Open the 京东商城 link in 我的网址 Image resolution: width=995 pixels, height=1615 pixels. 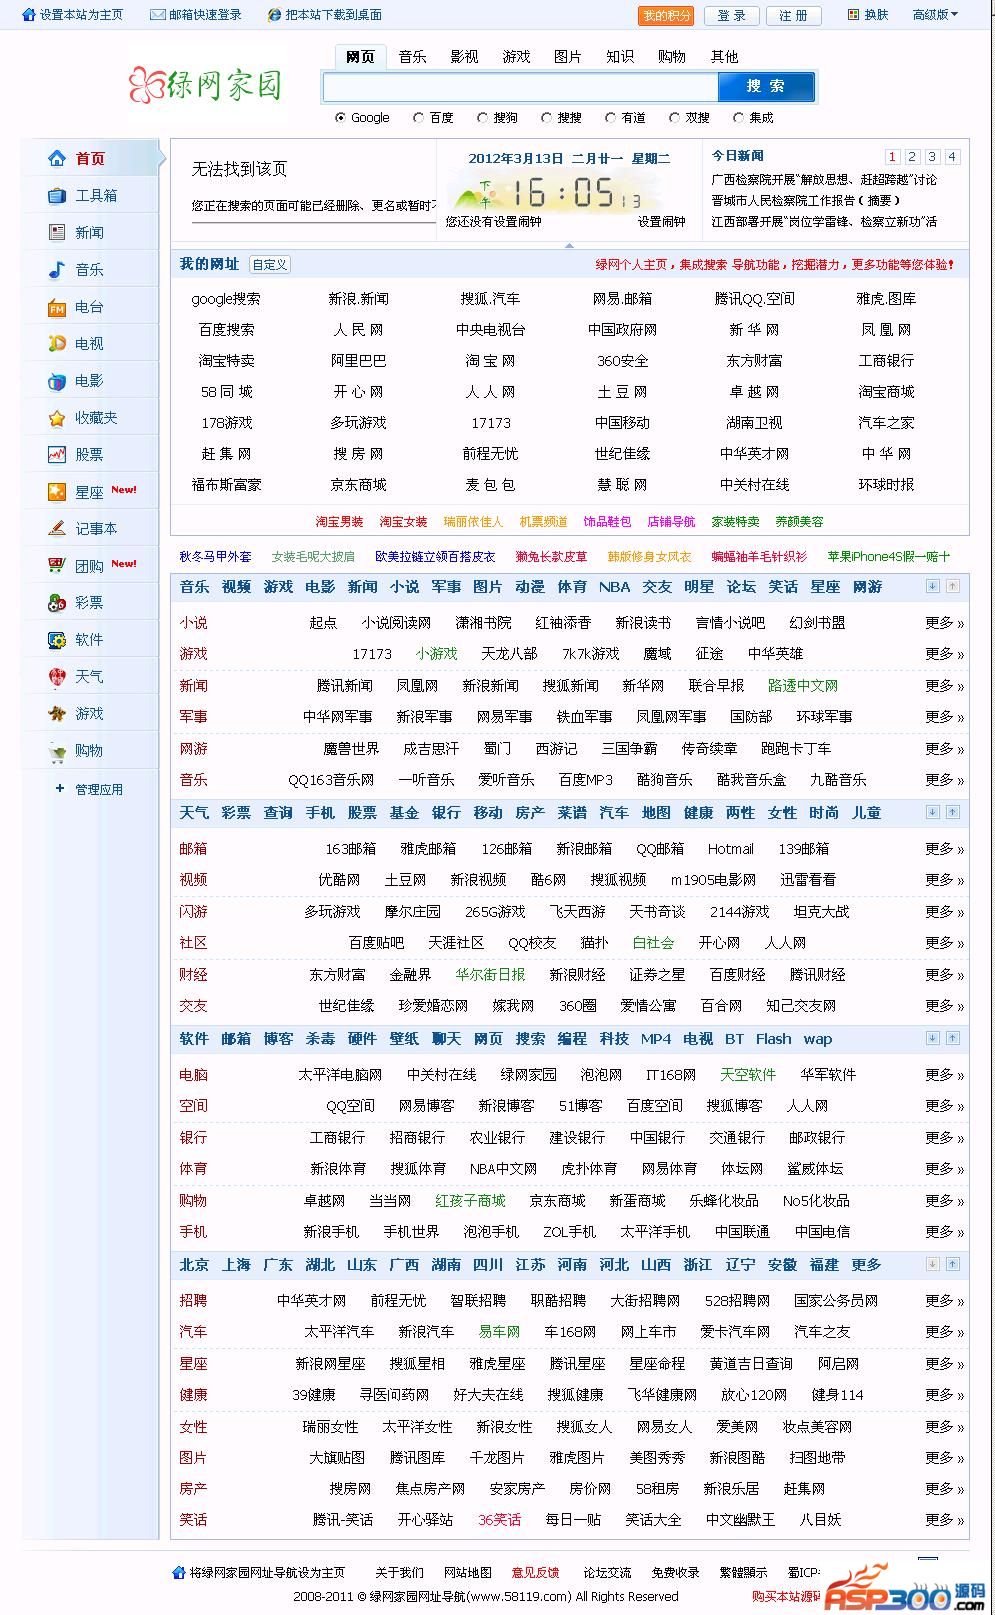click(359, 485)
